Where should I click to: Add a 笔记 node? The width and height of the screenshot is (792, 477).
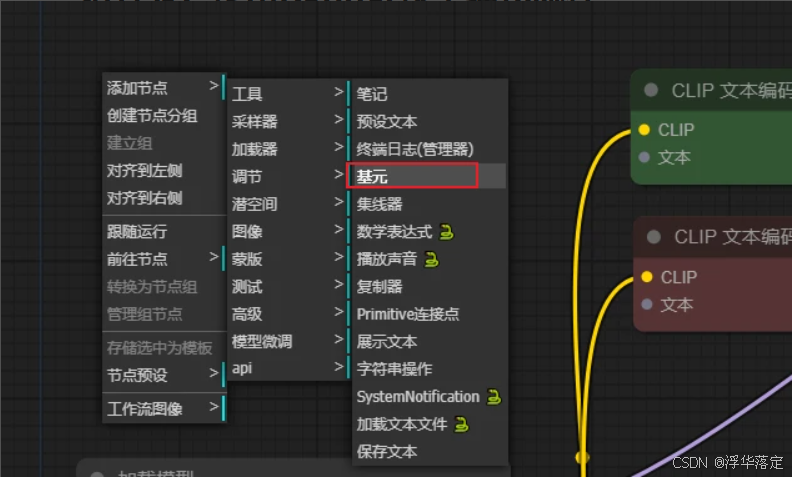tap(429, 93)
